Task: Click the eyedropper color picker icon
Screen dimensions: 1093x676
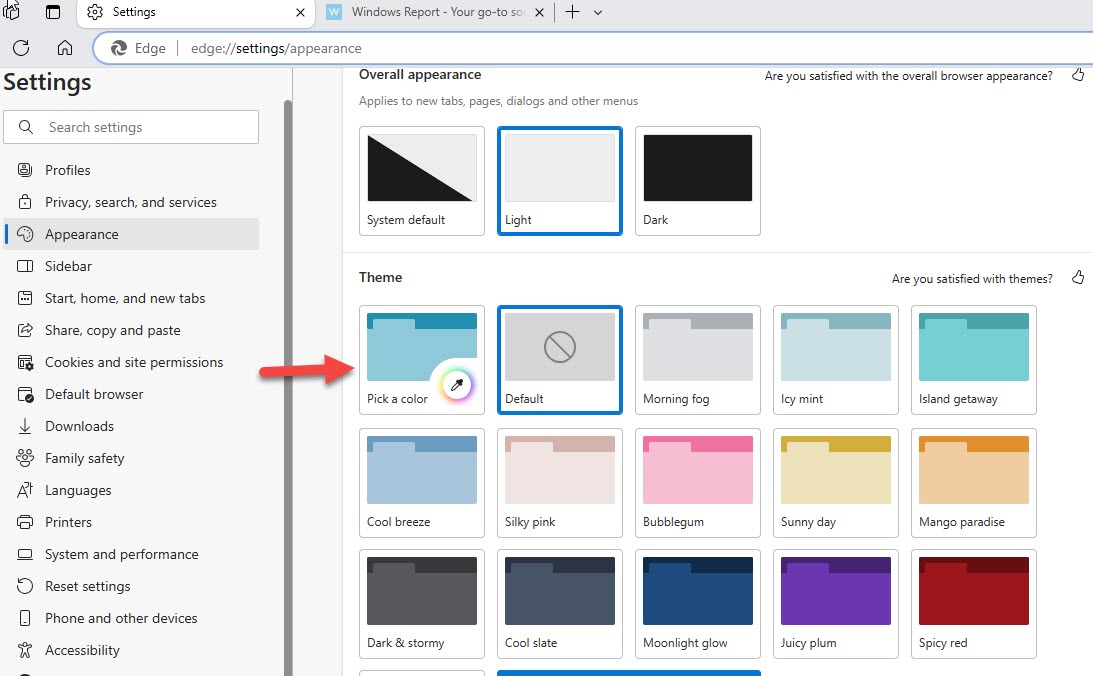Action: pos(457,385)
